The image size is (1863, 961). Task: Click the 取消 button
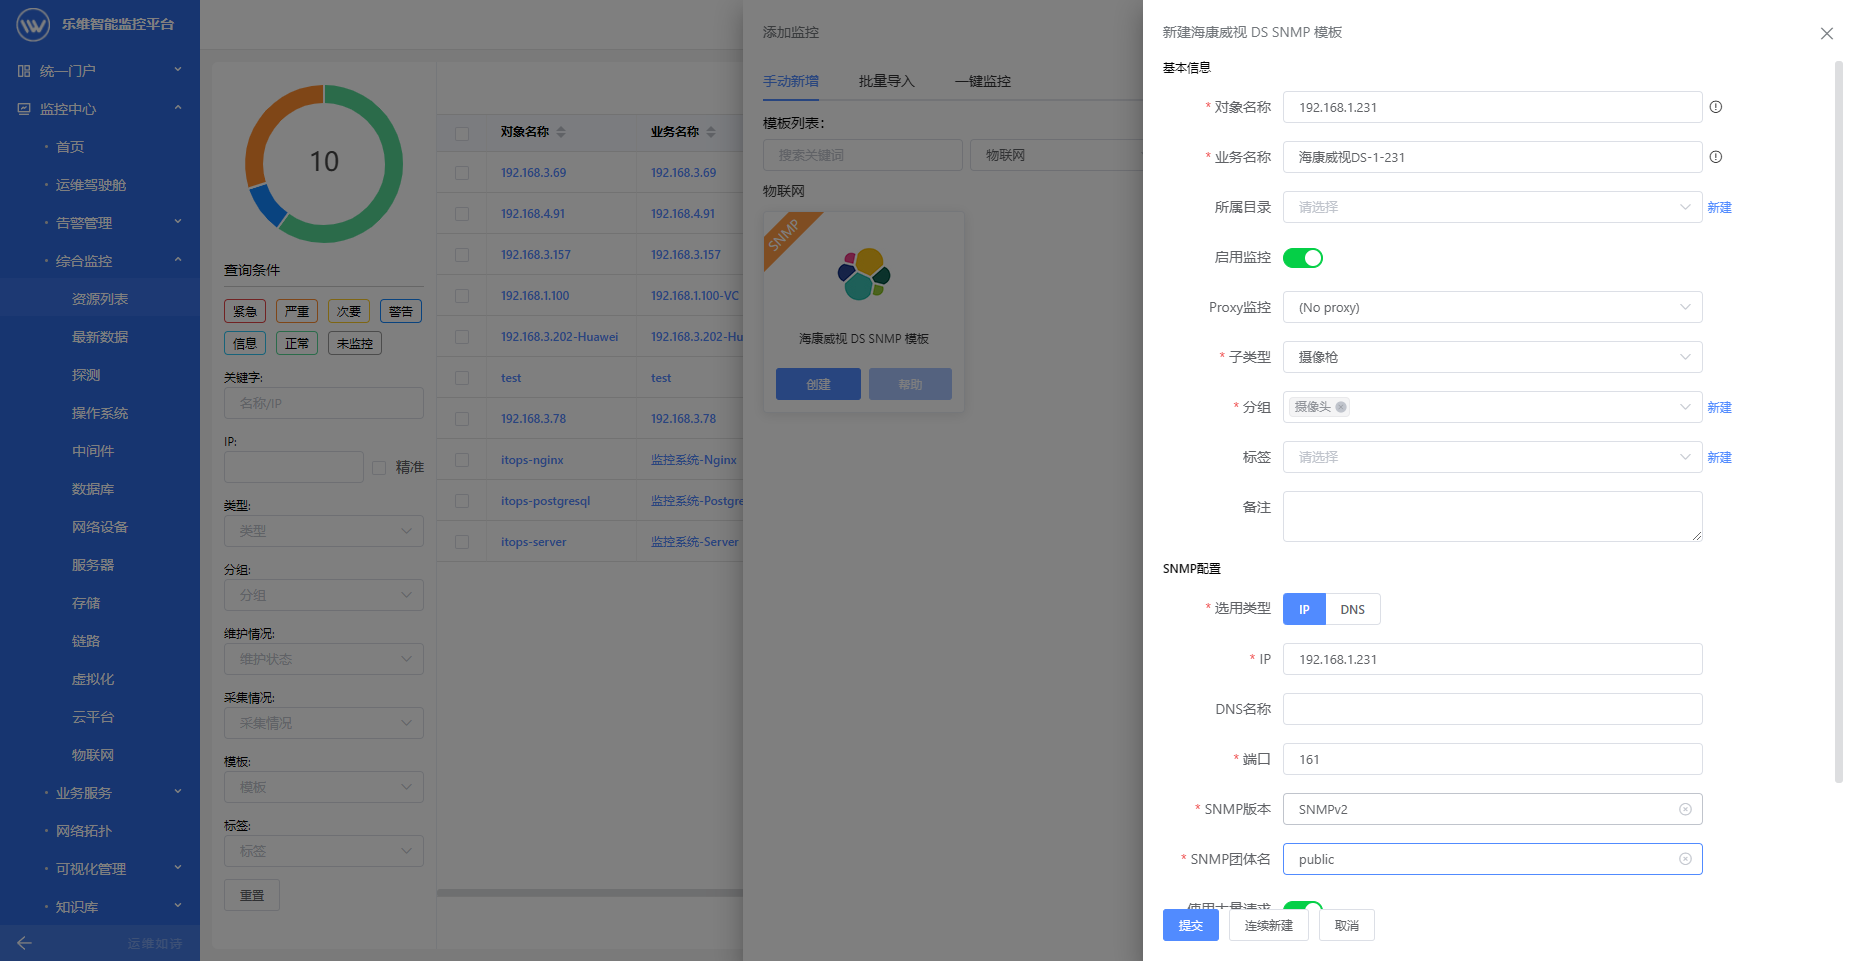tap(1347, 925)
